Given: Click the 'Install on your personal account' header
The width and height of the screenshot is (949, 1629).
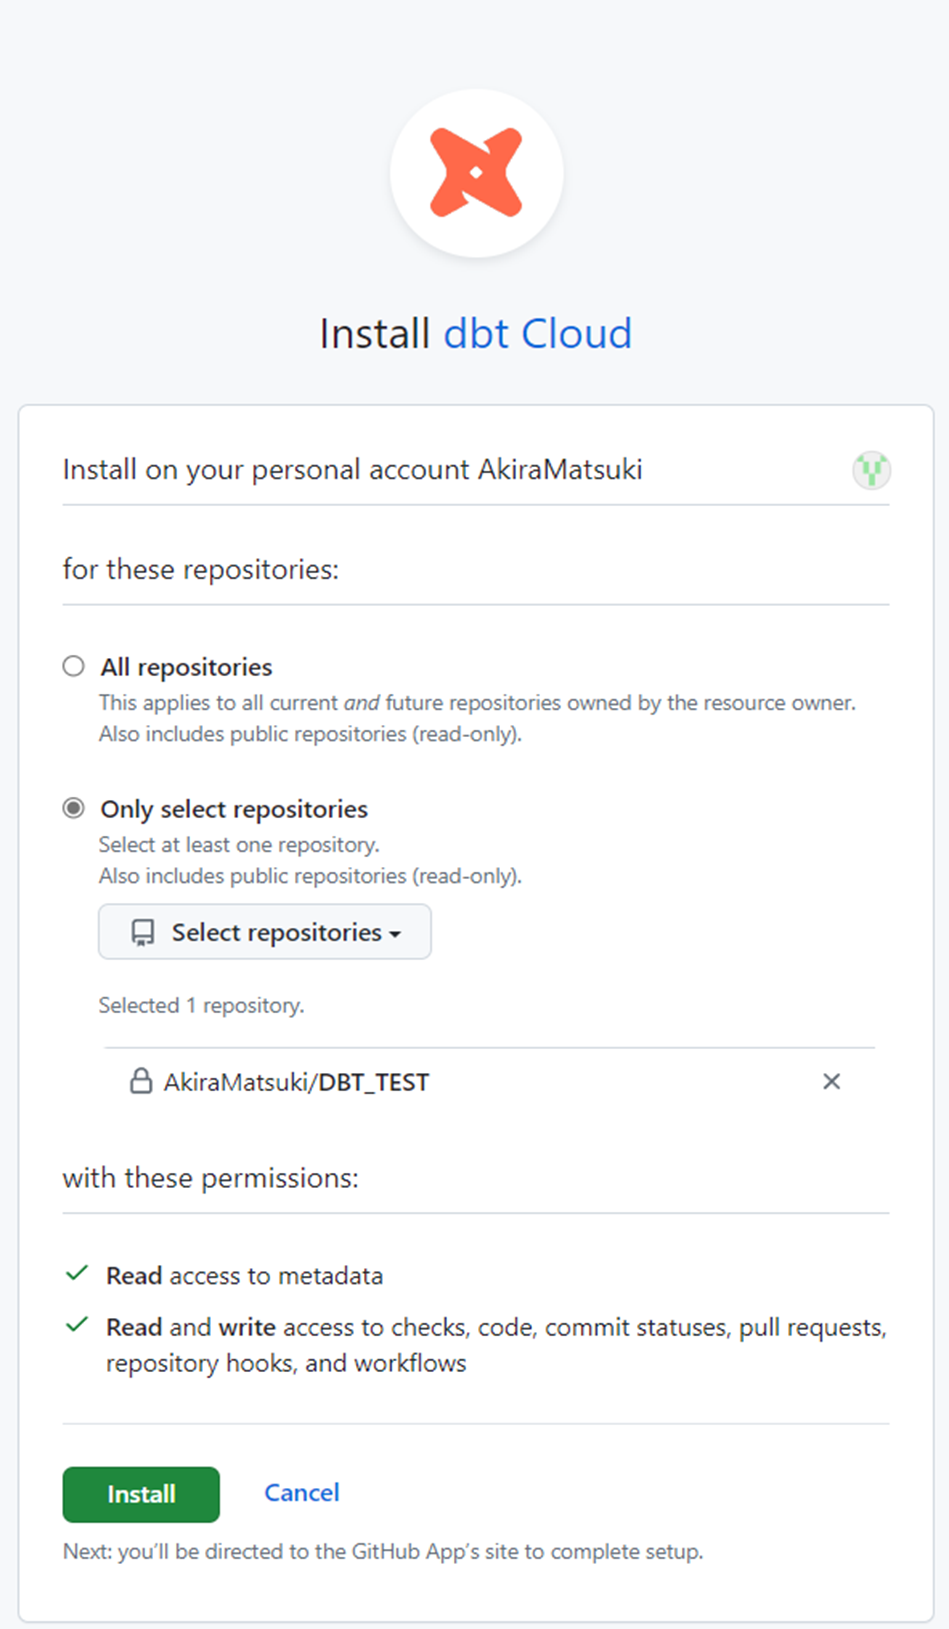Looking at the screenshot, I should [352, 470].
